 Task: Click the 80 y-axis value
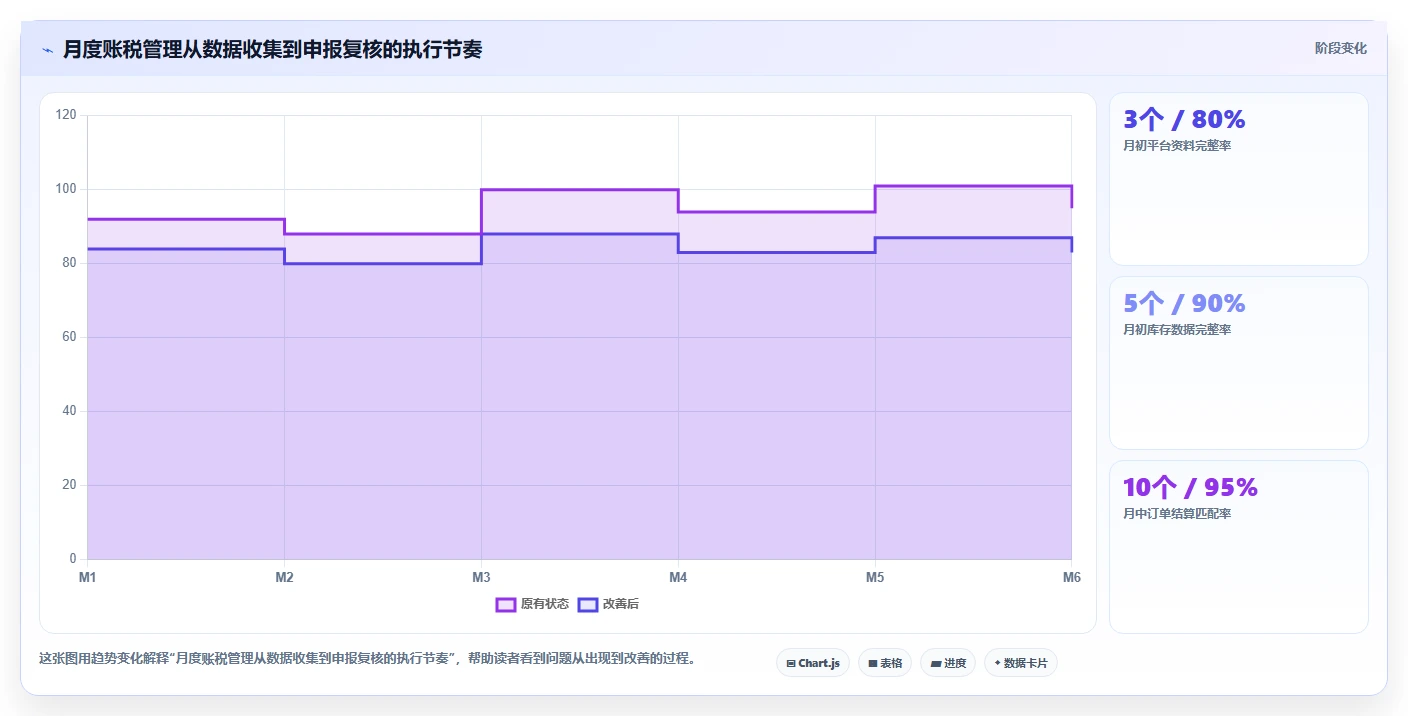[x=69, y=263]
